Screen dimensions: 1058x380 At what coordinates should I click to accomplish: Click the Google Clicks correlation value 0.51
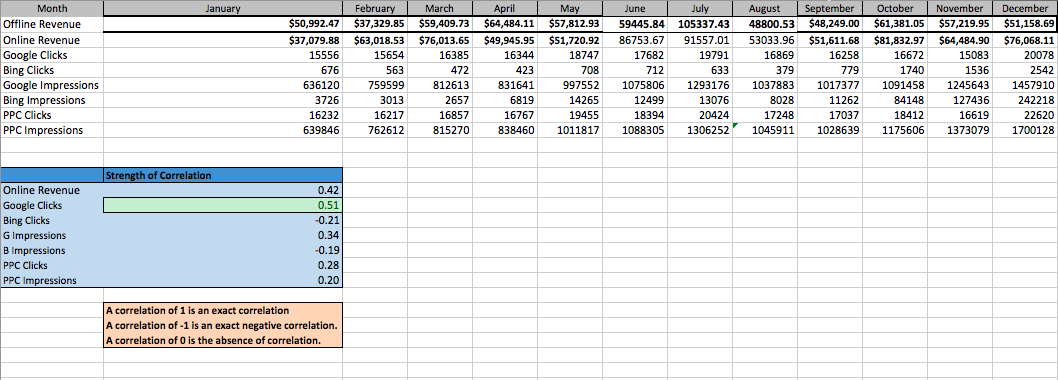223,205
